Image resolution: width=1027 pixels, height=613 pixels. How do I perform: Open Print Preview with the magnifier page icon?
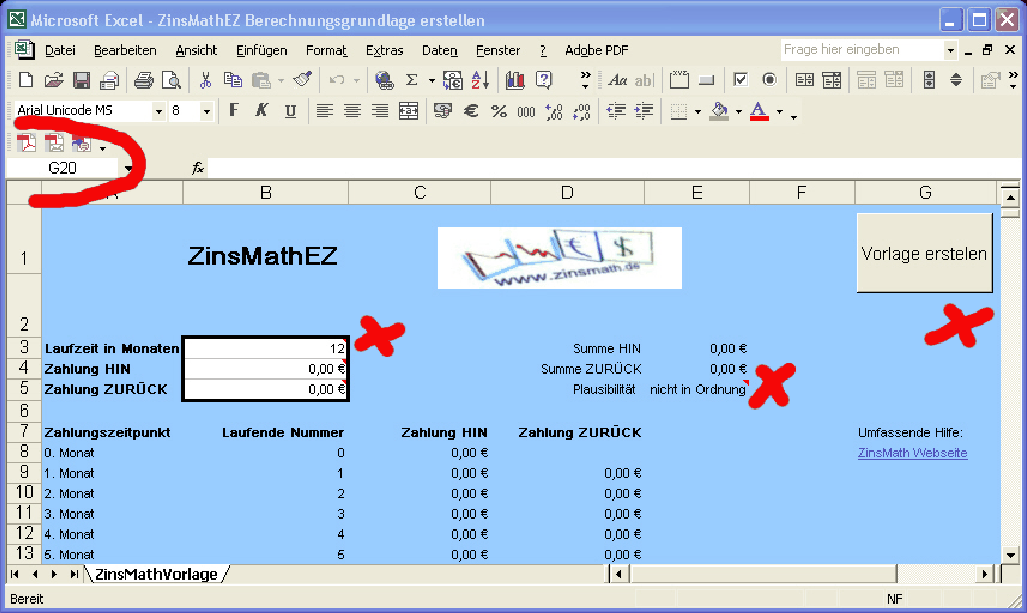(x=171, y=80)
